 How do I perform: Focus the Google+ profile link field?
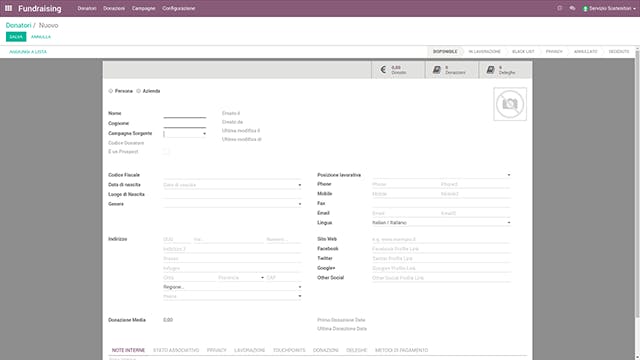click(x=441, y=268)
